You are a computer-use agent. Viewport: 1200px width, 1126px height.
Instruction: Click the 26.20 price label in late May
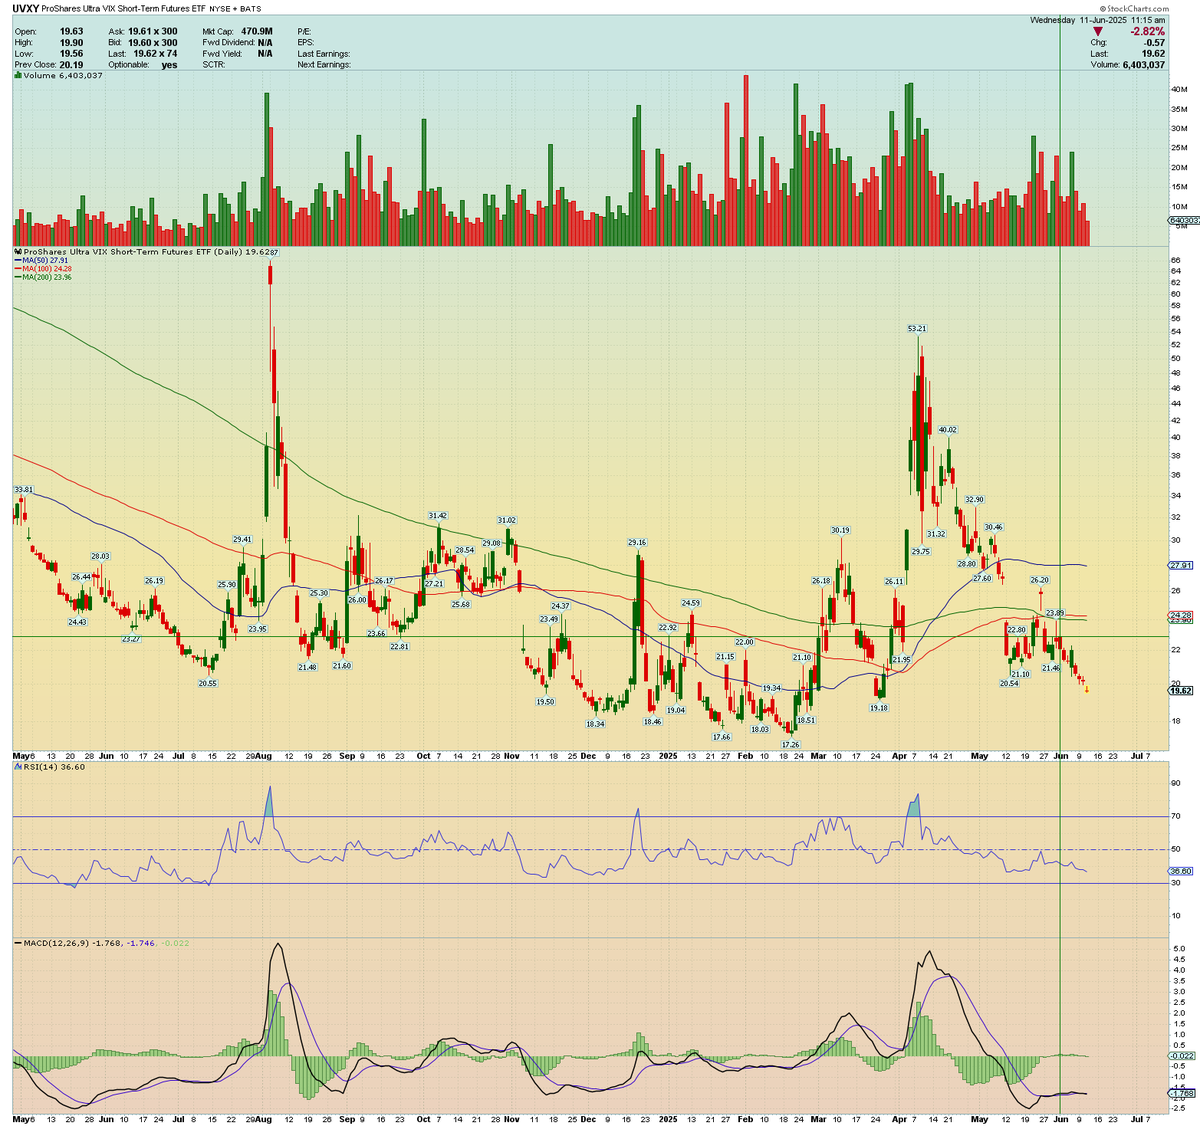click(1040, 580)
